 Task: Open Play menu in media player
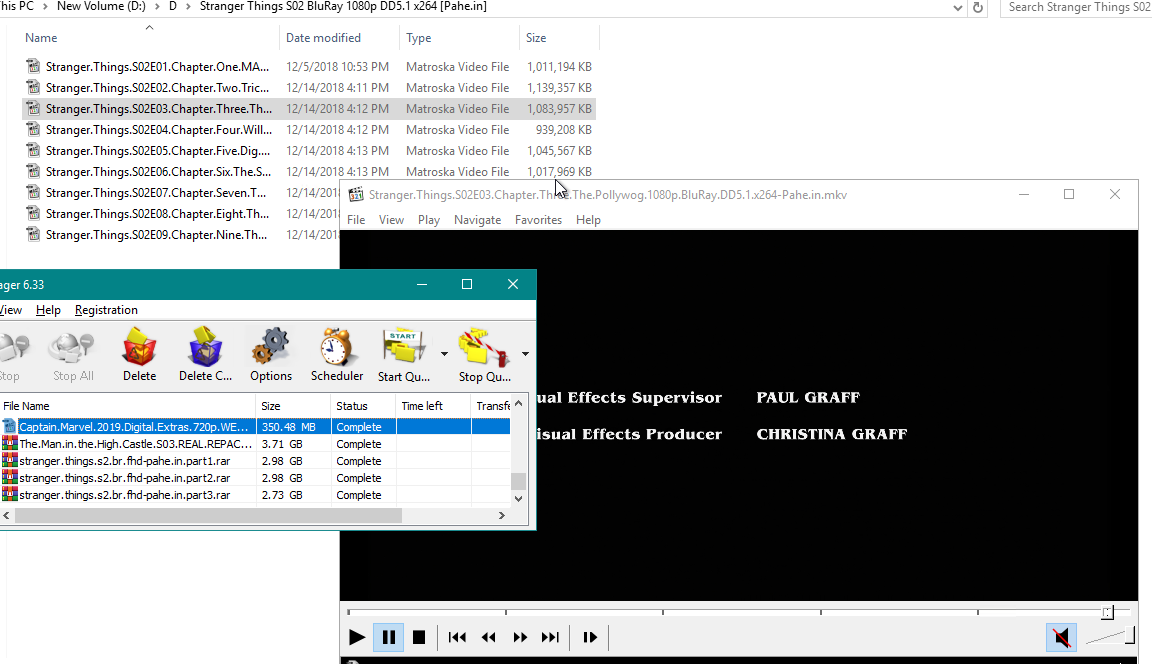click(428, 220)
